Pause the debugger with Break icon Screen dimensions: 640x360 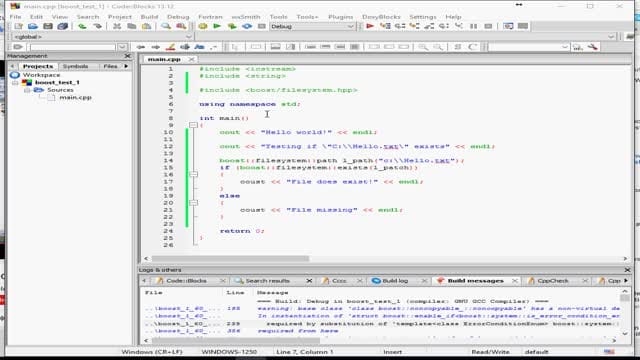(473, 26)
